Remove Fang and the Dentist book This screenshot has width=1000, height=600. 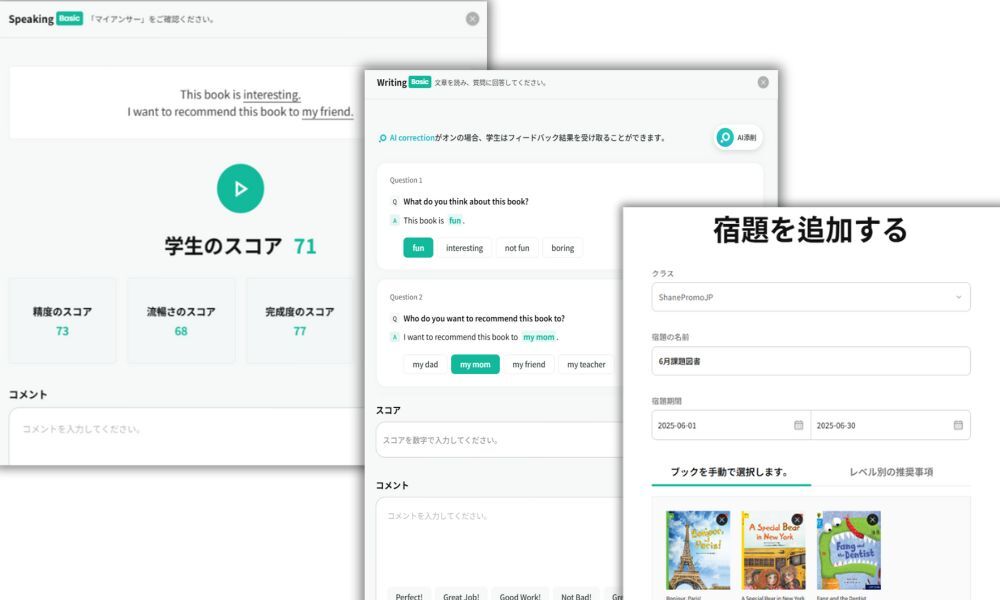coord(872,519)
